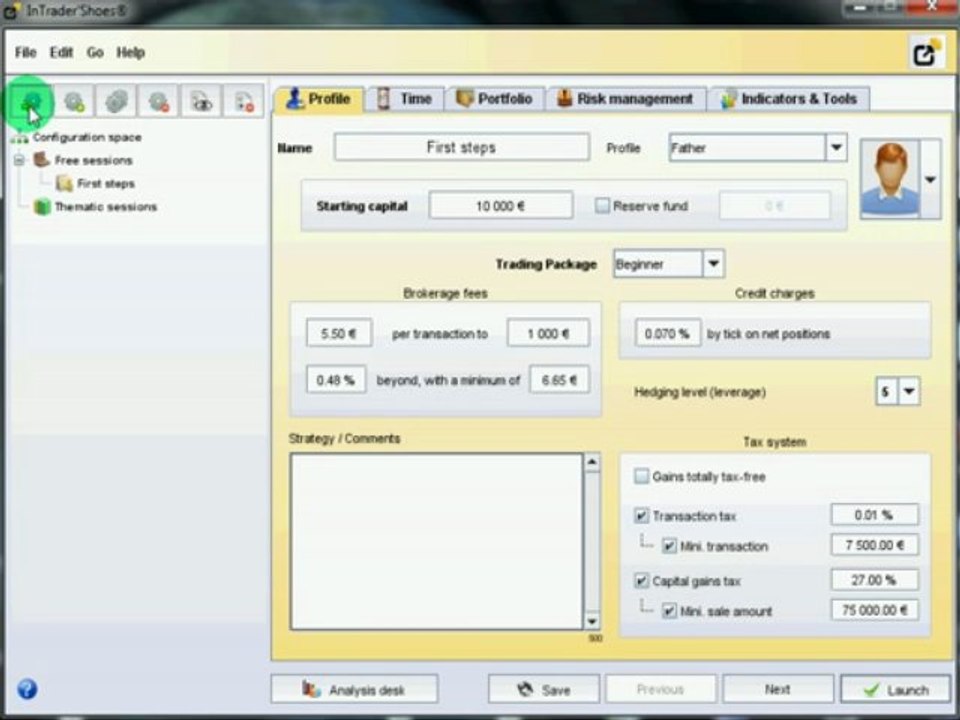Screen dimensions: 960x720
Task: Click inside the Strategy / Comments text area
Action: 437,541
